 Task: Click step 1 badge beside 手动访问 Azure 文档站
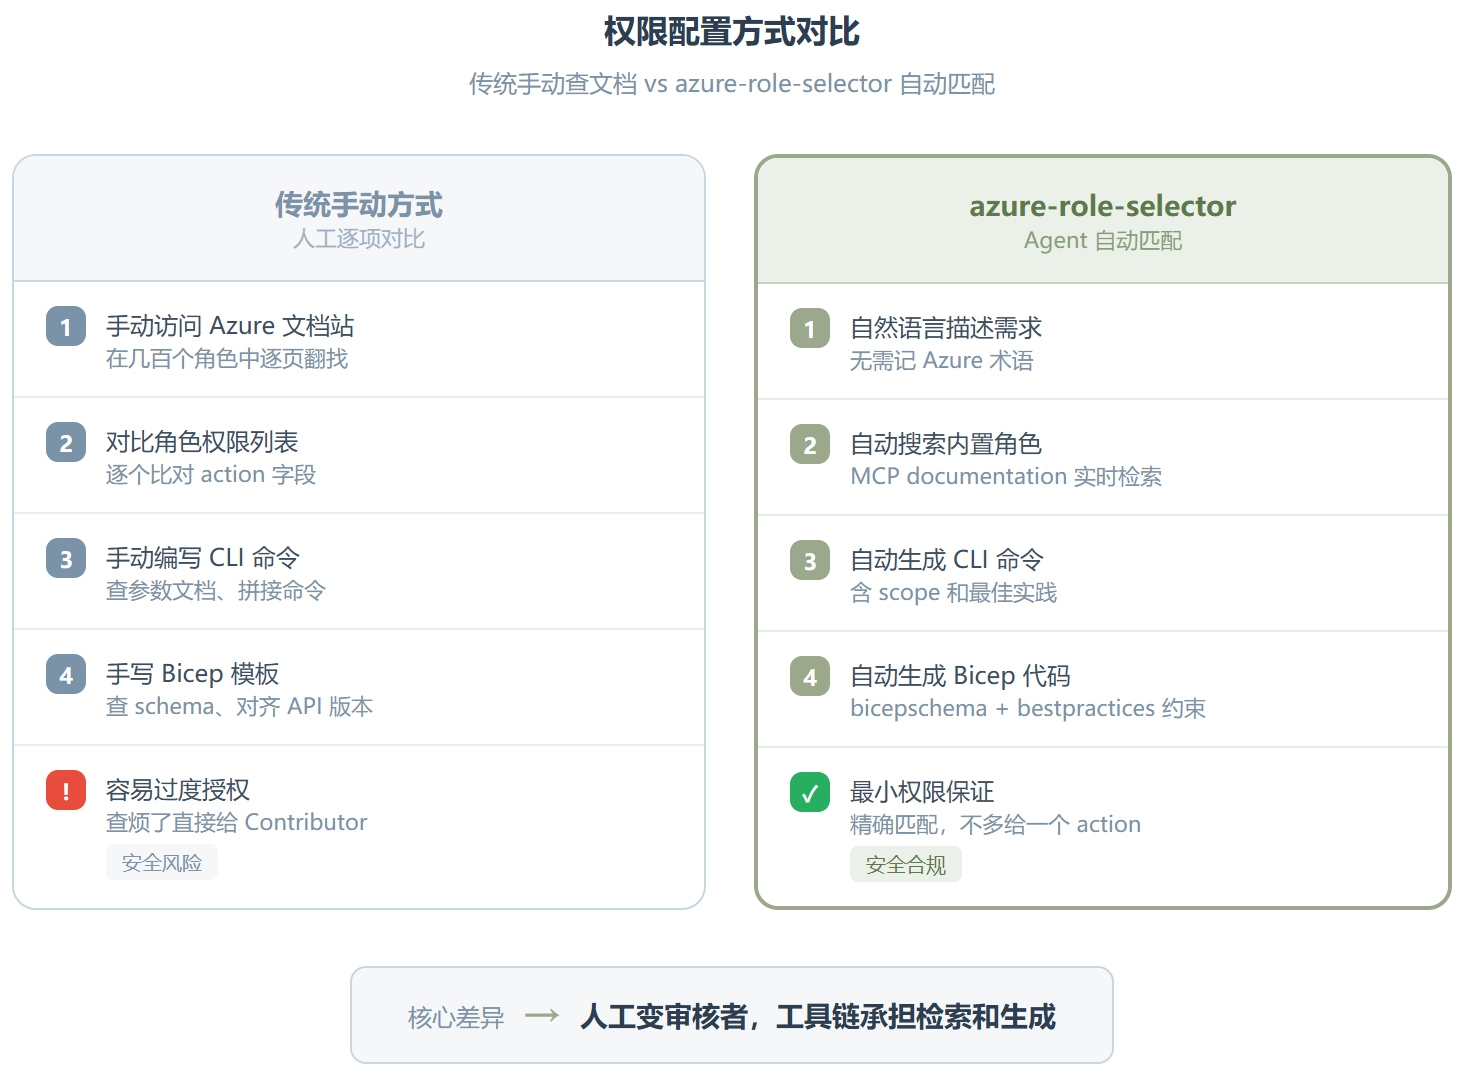click(x=66, y=326)
